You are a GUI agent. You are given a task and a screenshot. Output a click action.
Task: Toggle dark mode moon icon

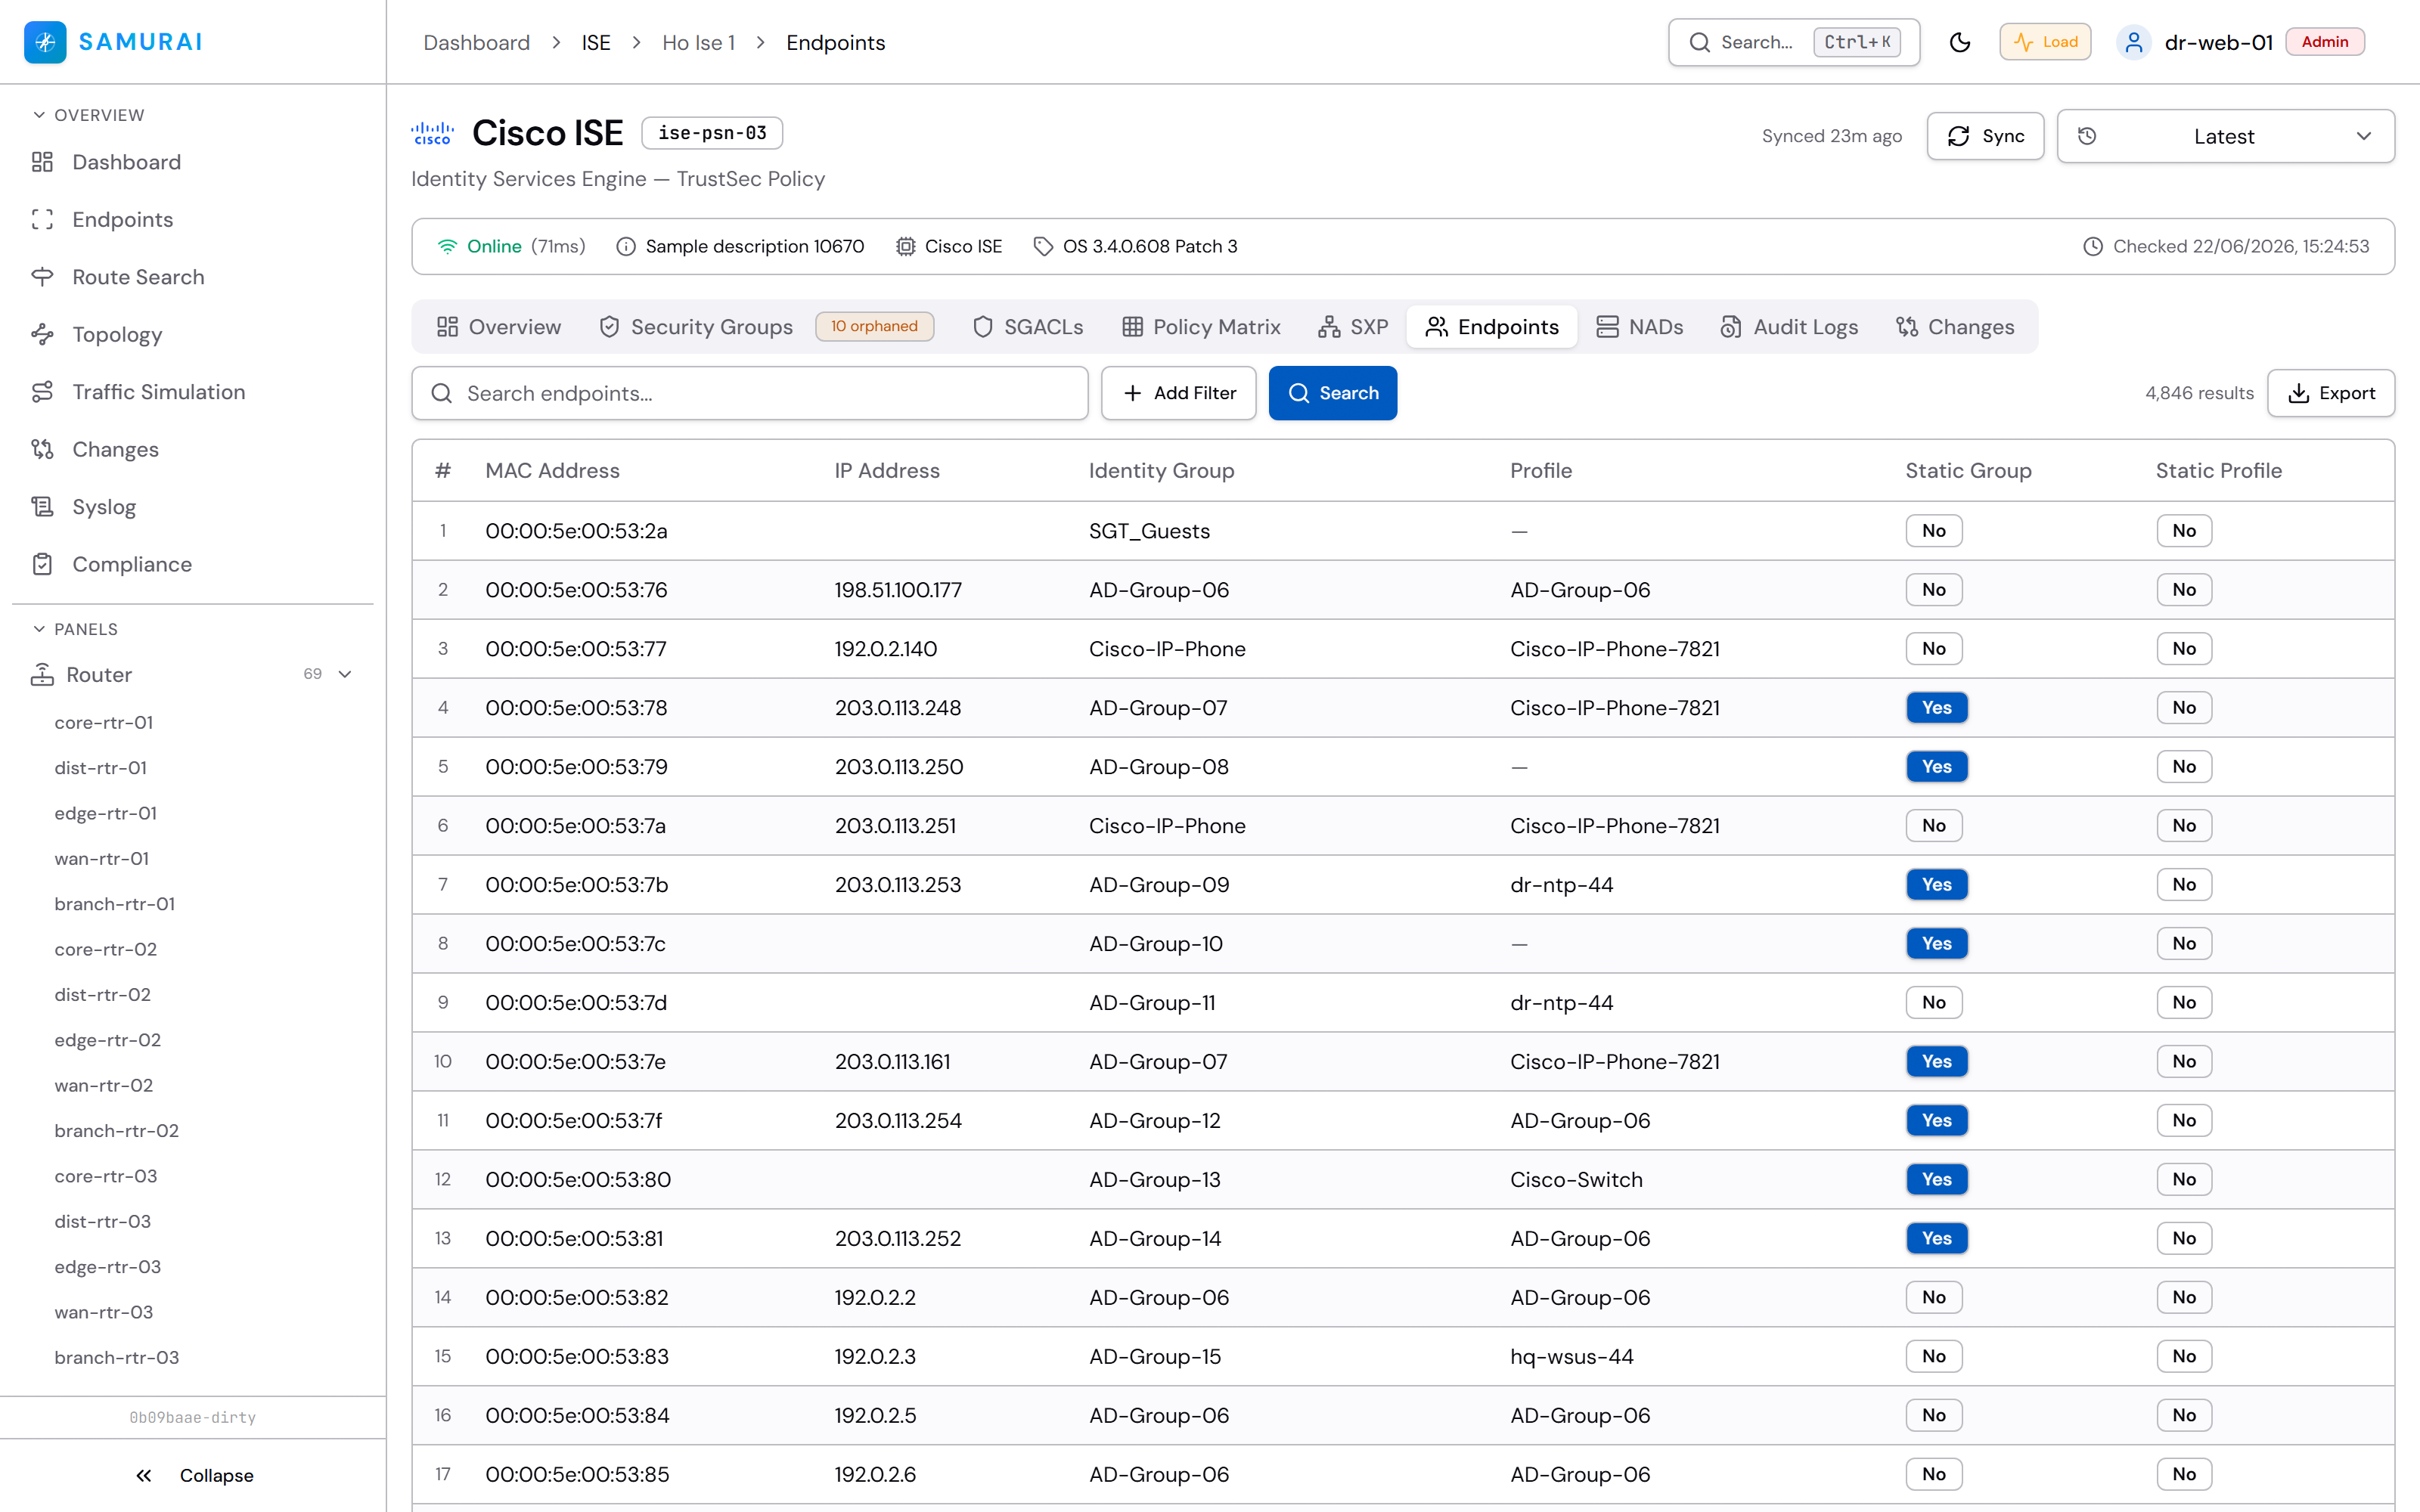(x=1959, y=42)
